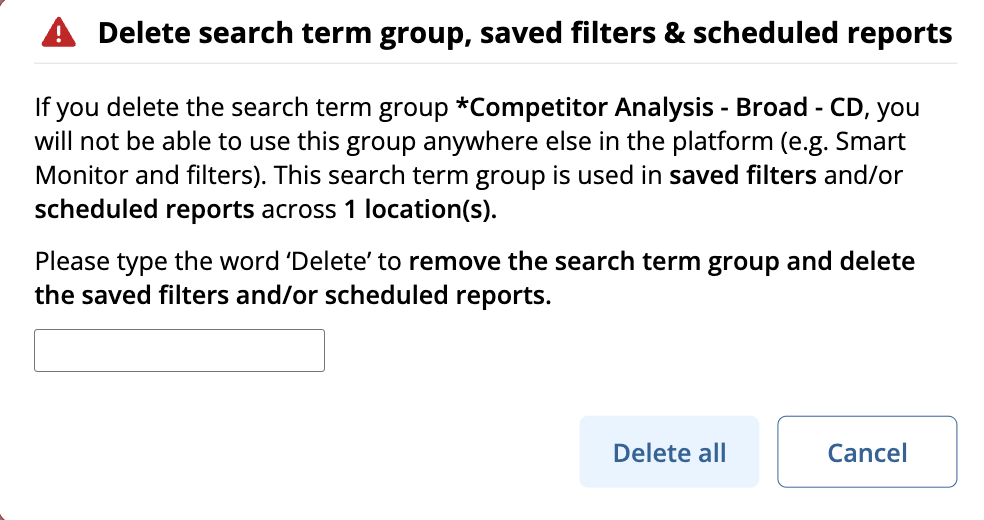Click the word 'scheduled reports' in the dialog title
Image resolution: width=984 pixels, height=520 pixels.
pyautogui.click(x=823, y=33)
